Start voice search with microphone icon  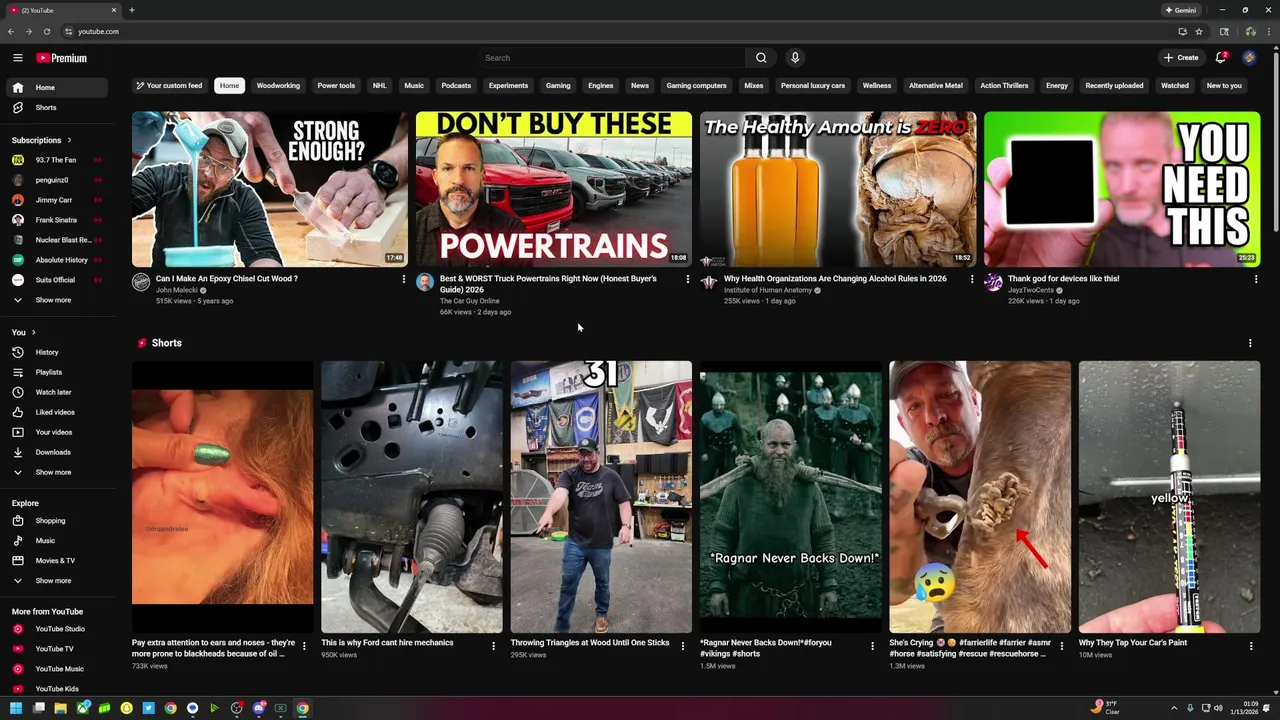(795, 58)
